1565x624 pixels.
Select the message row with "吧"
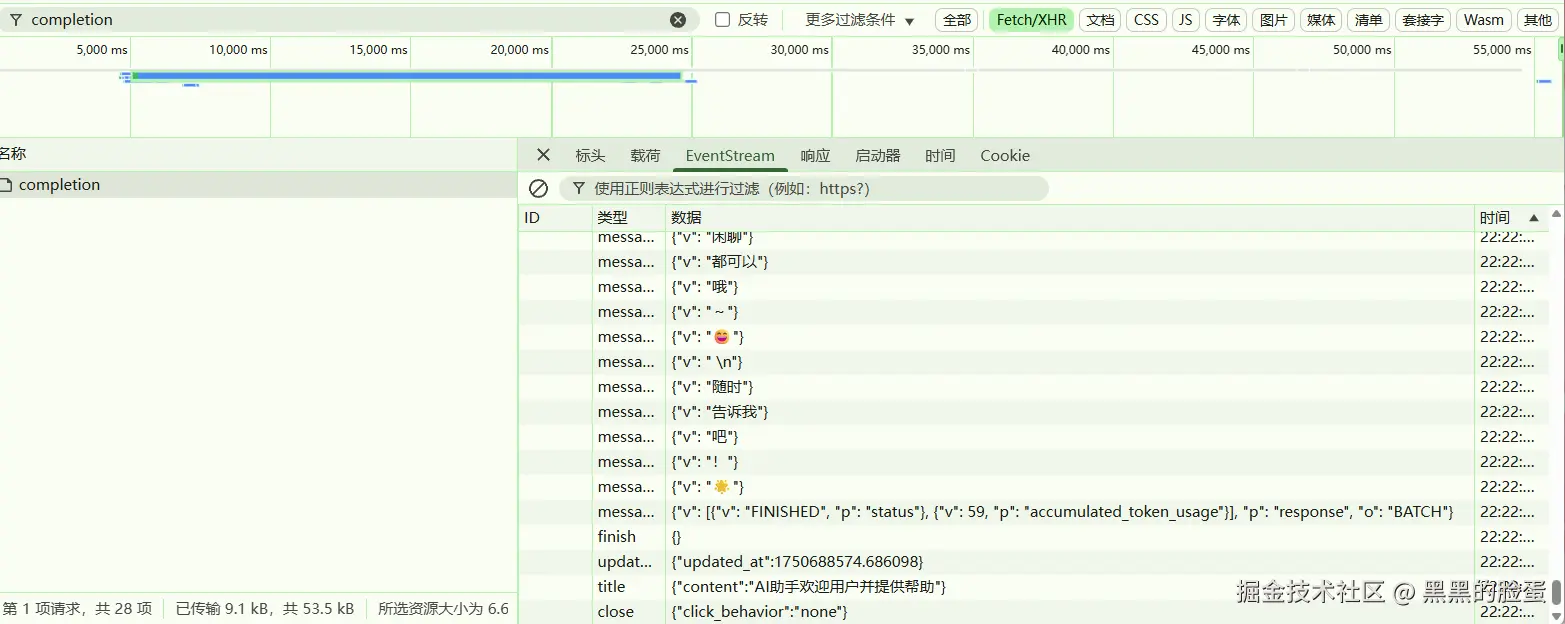[x=1033, y=437]
